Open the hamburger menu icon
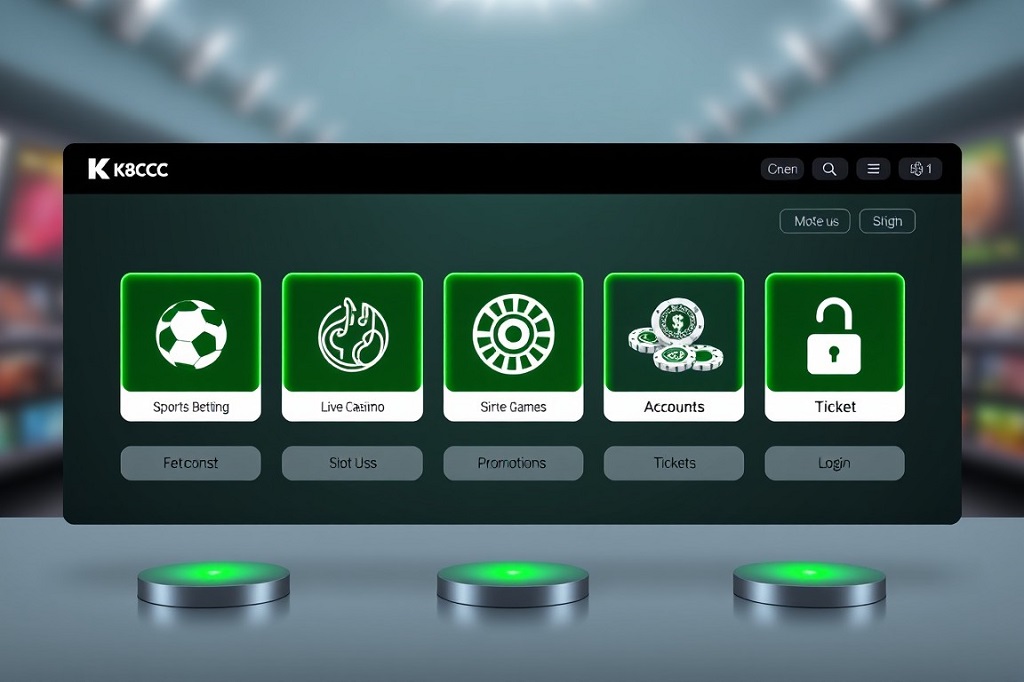The width and height of the screenshot is (1024, 682). pos(873,169)
